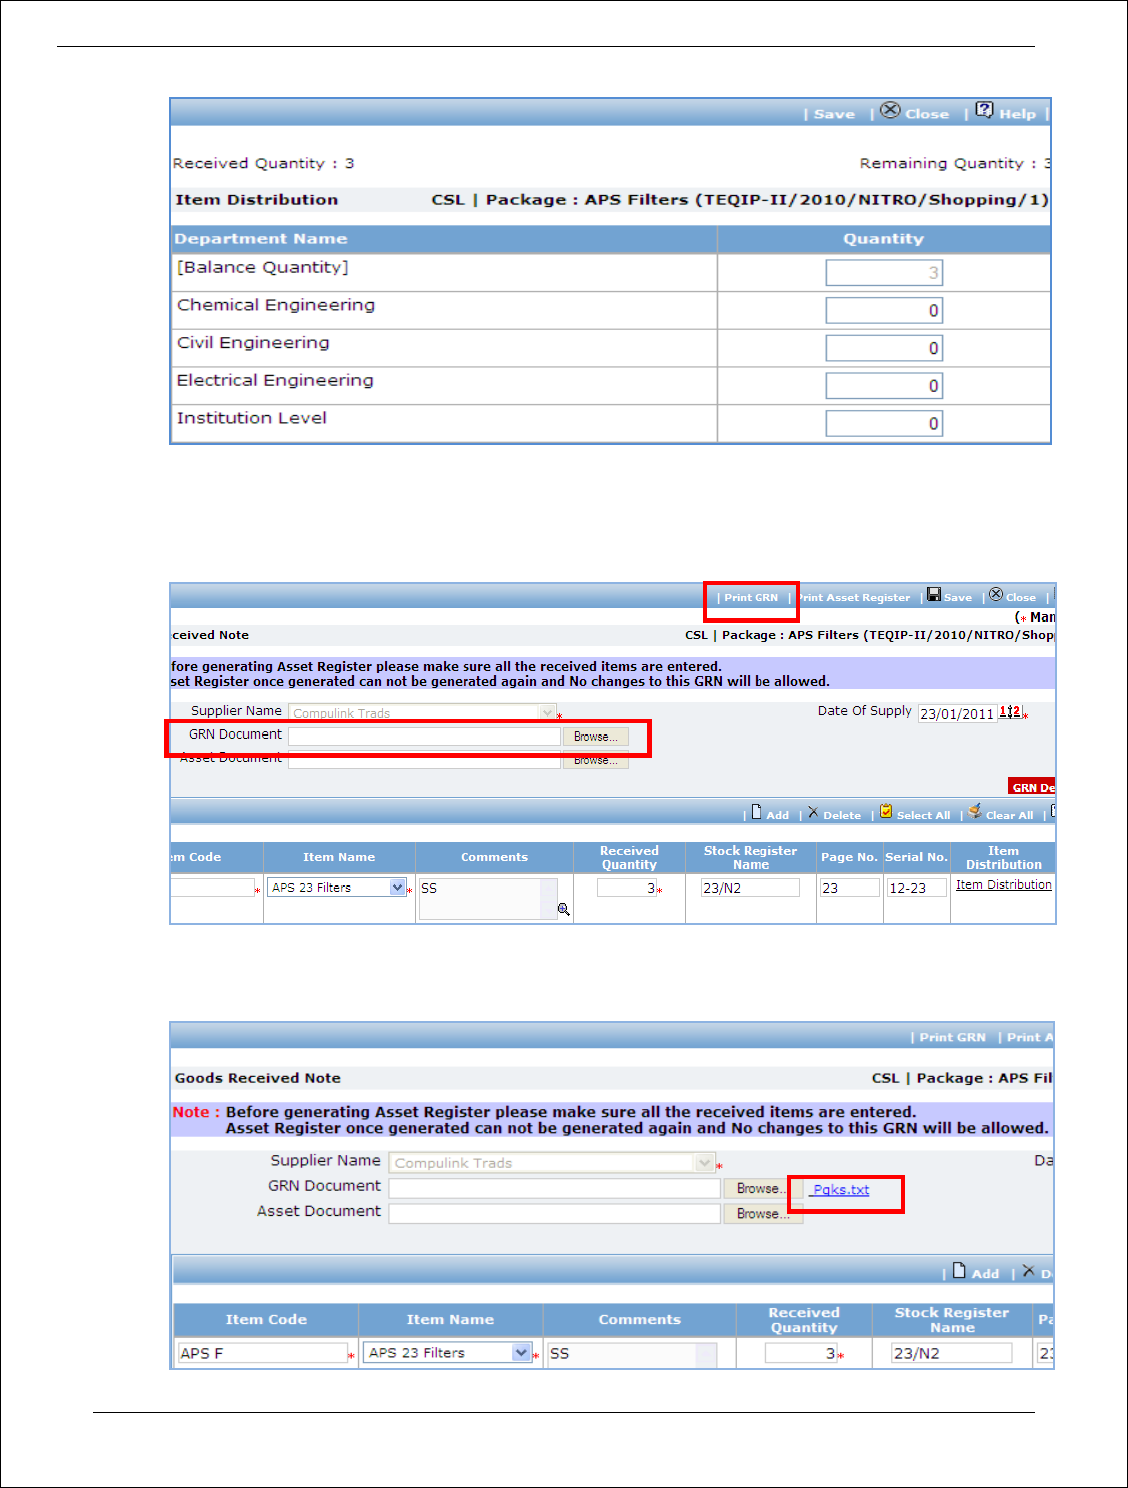Select Received Quantity field in middle grid row
Image resolution: width=1128 pixels, height=1488 pixels.
(x=627, y=888)
